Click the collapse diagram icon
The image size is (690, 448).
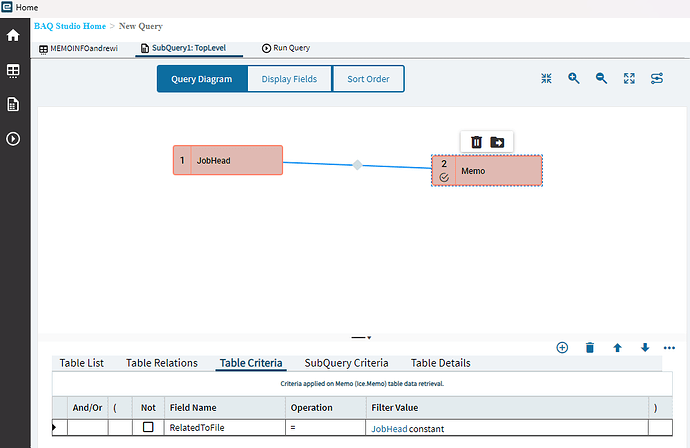point(546,78)
